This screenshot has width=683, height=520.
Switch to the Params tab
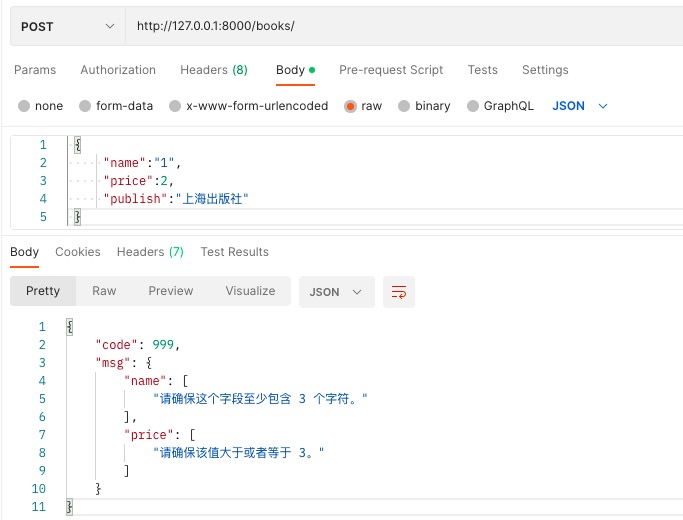point(35,70)
